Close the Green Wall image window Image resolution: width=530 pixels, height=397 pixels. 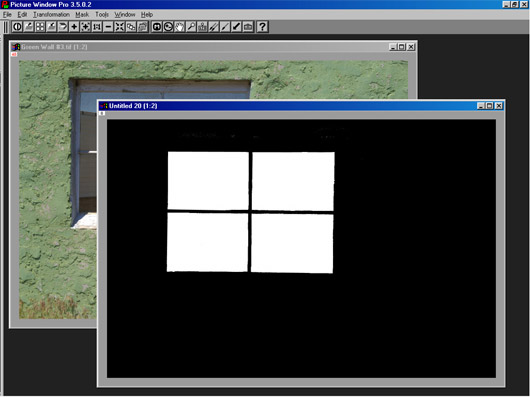coord(411,47)
